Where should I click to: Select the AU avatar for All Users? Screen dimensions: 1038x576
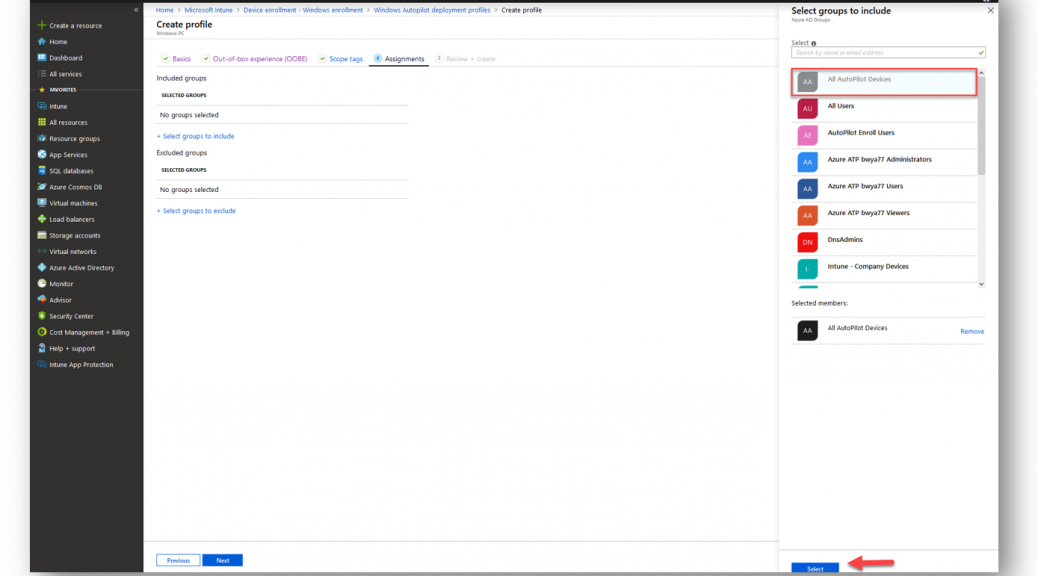[807, 109]
